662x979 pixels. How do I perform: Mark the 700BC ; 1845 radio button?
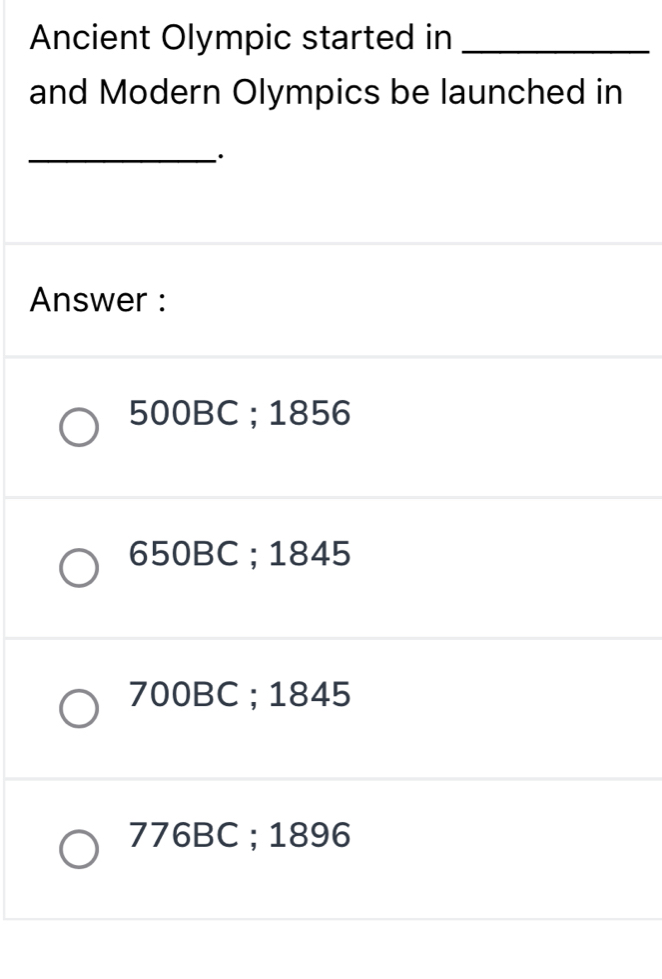[78, 708]
